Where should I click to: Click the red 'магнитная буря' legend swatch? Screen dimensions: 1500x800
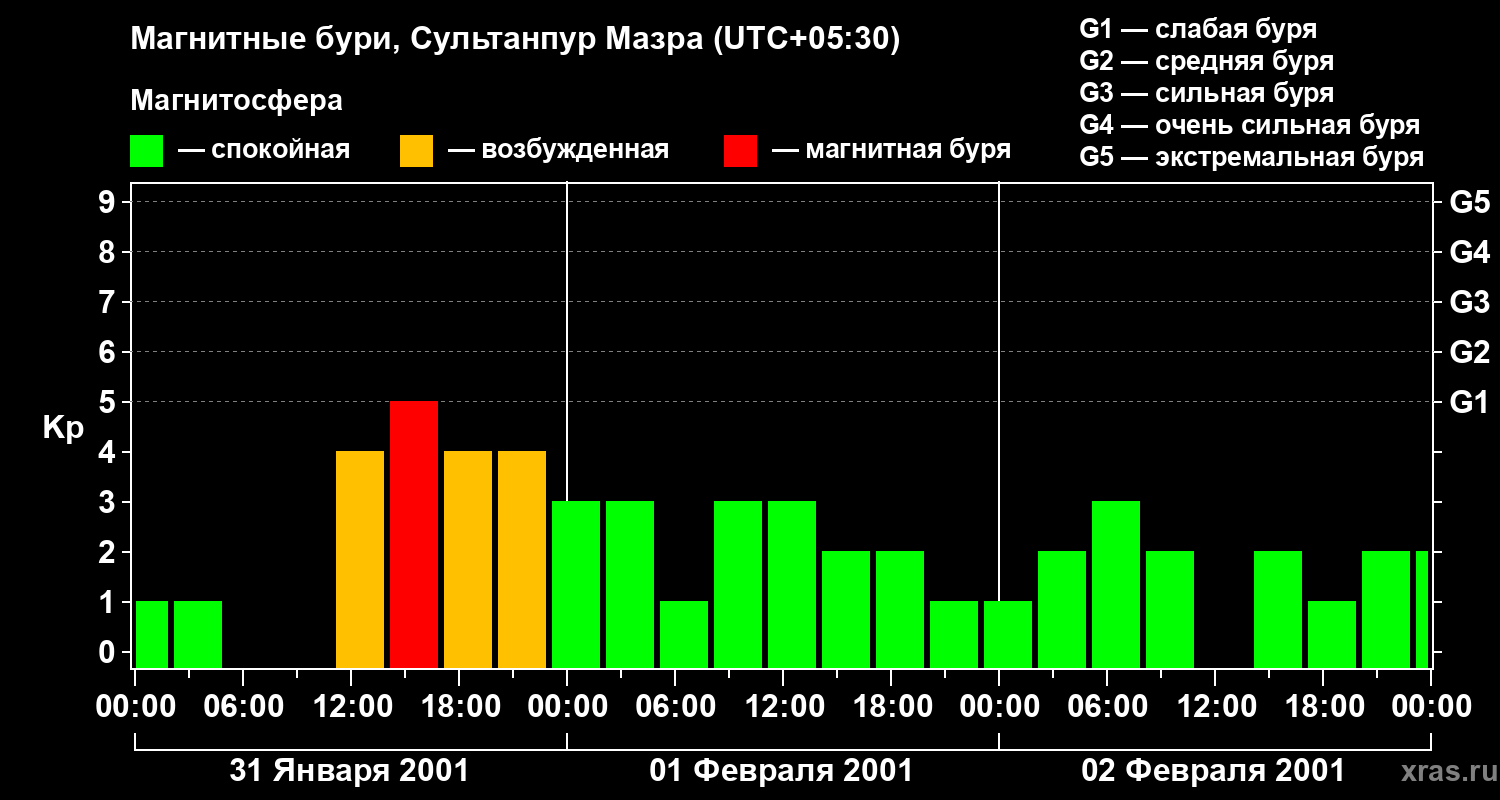740,151
